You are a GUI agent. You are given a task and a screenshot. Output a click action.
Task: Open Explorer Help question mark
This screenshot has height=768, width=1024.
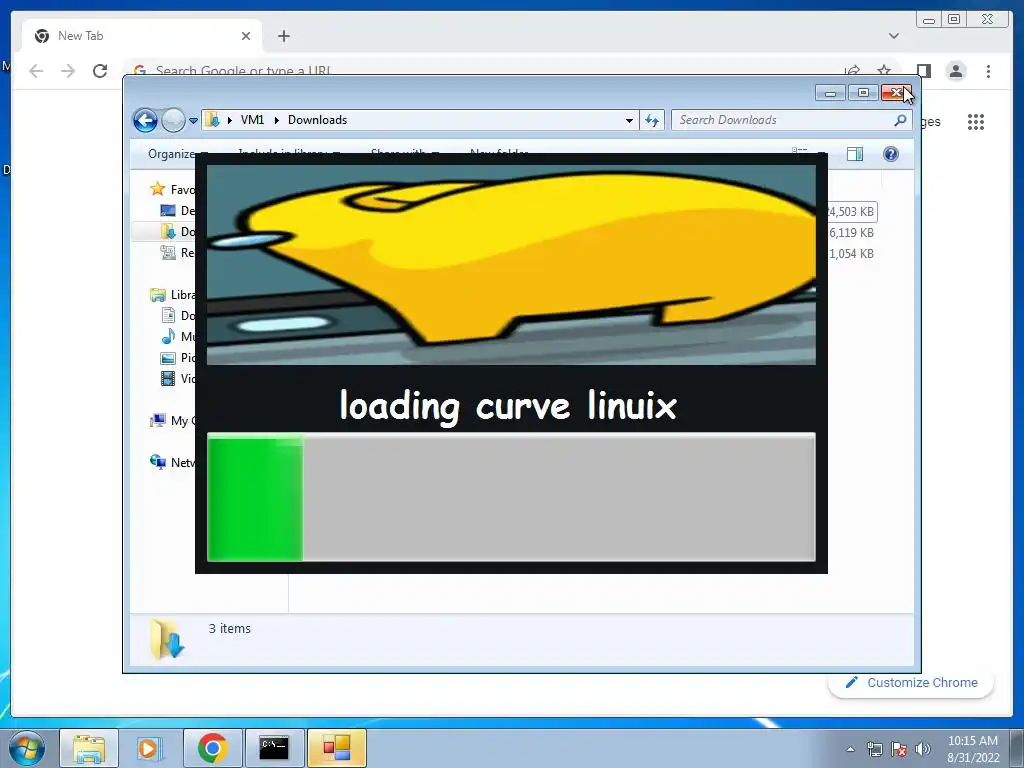point(891,154)
